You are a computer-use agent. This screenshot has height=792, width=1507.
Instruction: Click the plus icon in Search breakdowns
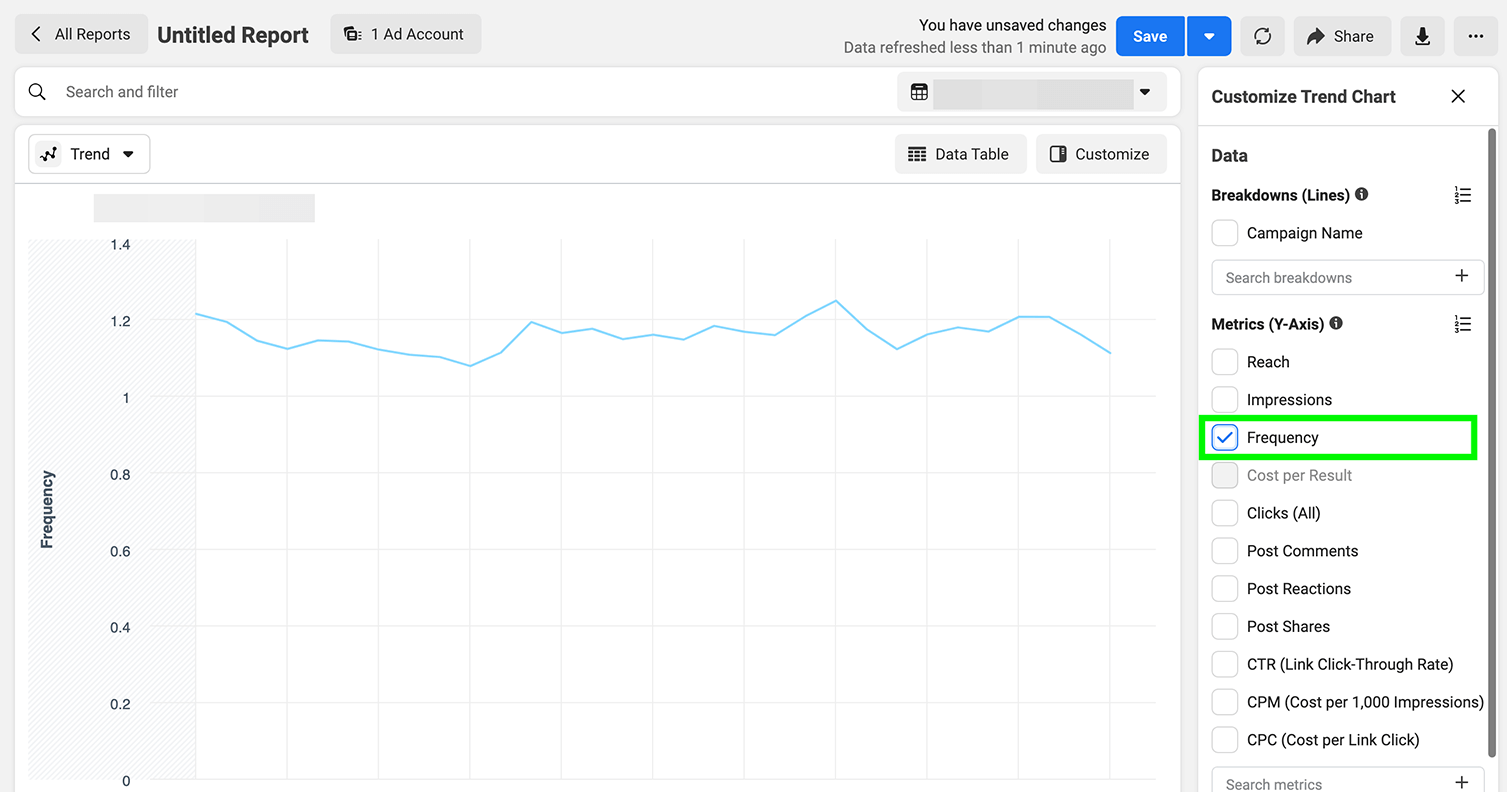[1462, 277]
